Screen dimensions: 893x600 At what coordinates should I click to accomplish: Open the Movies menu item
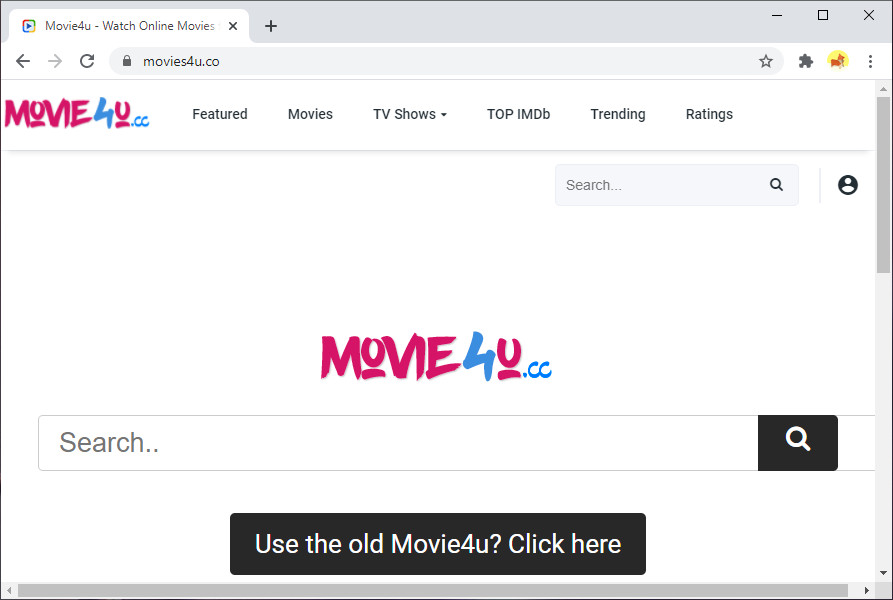pos(310,114)
